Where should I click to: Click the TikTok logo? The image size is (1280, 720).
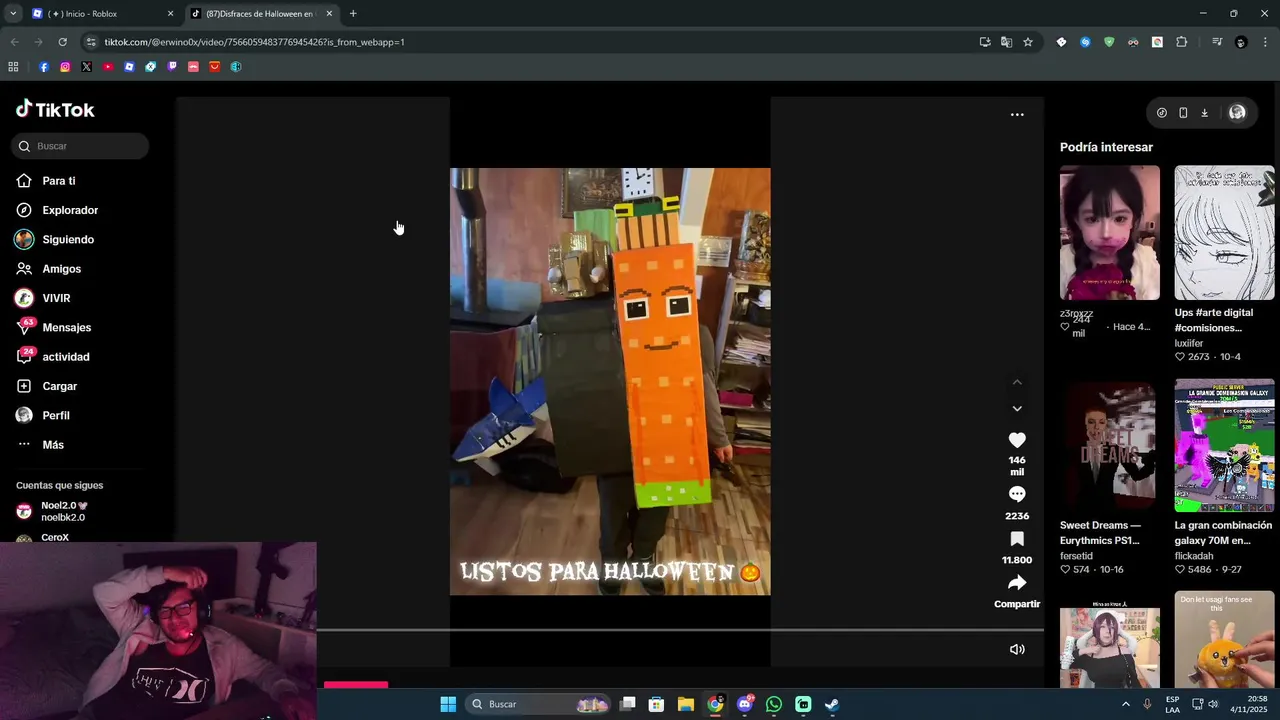coord(55,110)
